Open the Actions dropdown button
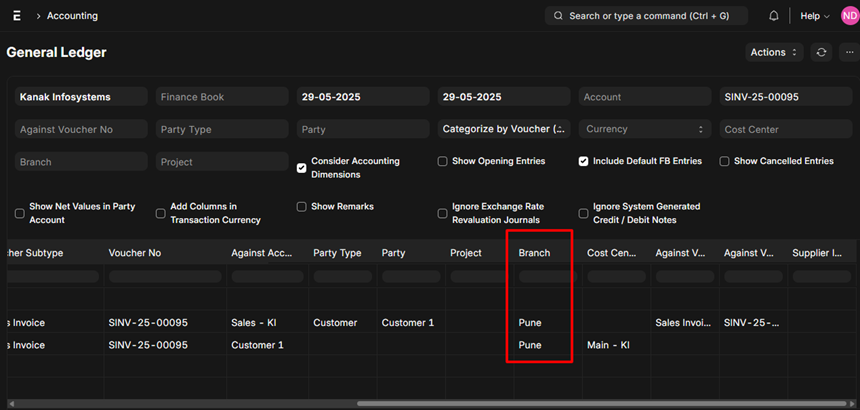This screenshot has height=410, width=860. point(774,52)
